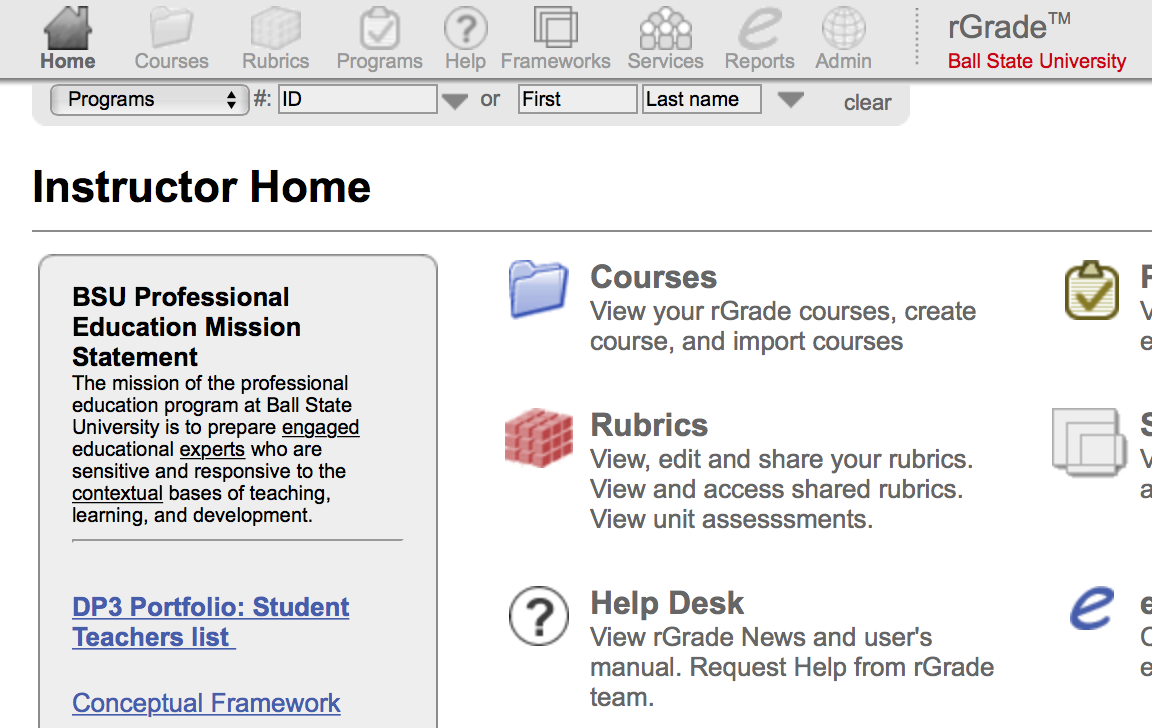Expand the arrow next to Last name field
This screenshot has height=728, width=1152.
790,100
